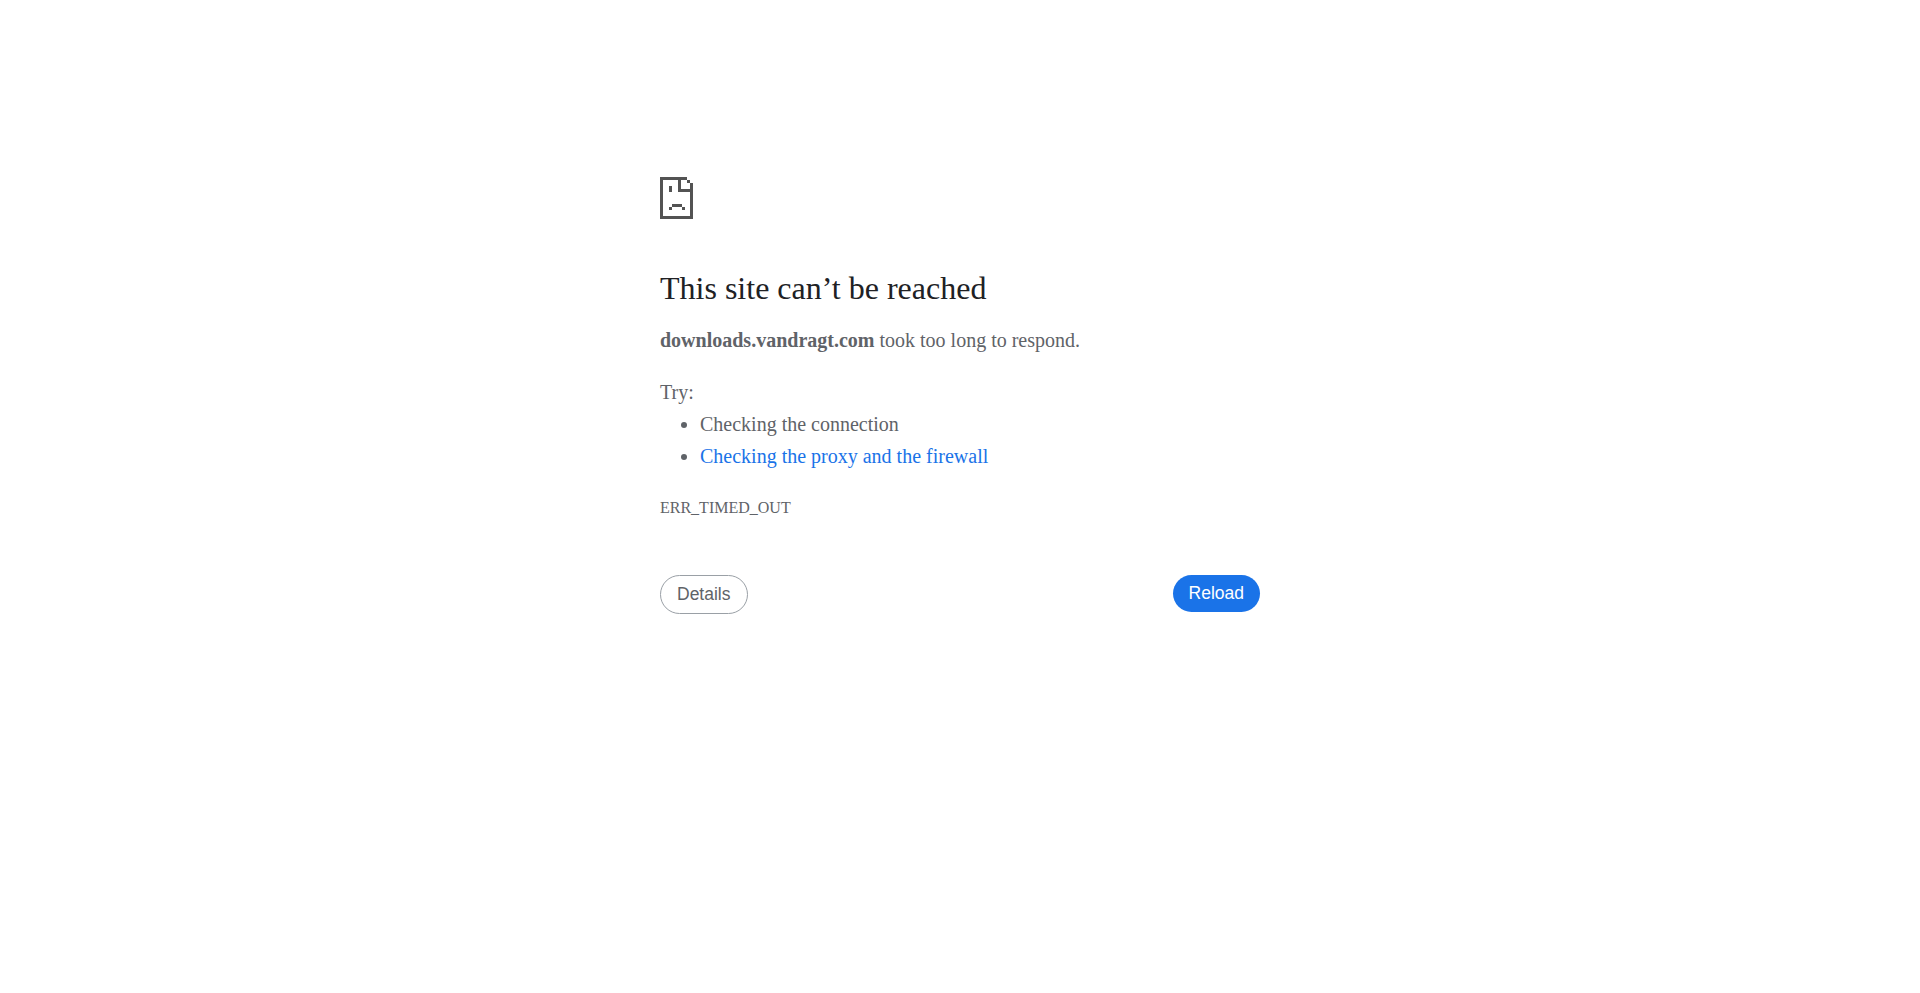The height and width of the screenshot is (993, 1920).
Task: Click the bullet before 'Checking the connection'
Action: click(x=684, y=425)
